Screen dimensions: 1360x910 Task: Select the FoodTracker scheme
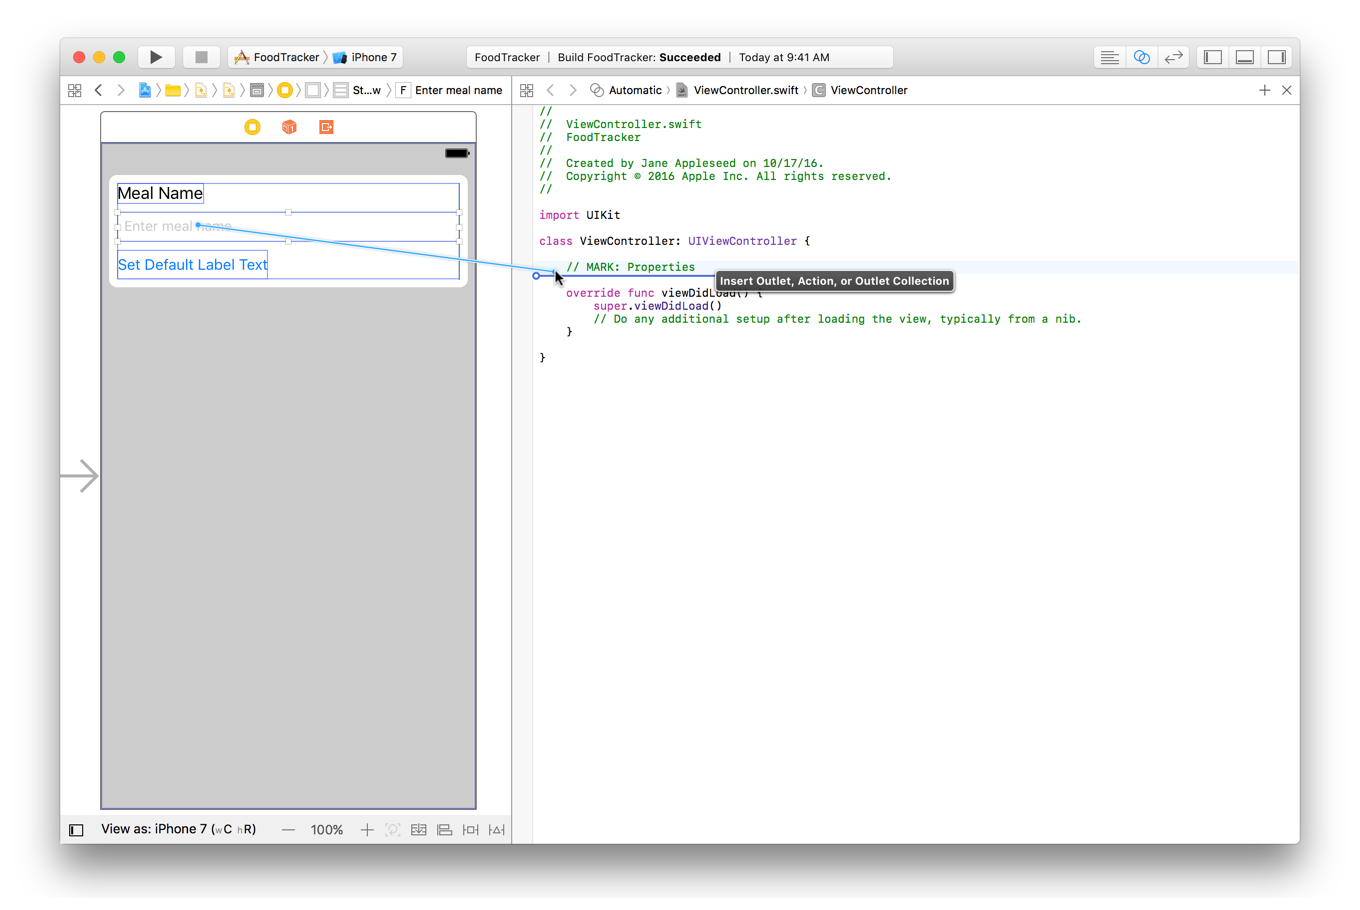tap(277, 57)
